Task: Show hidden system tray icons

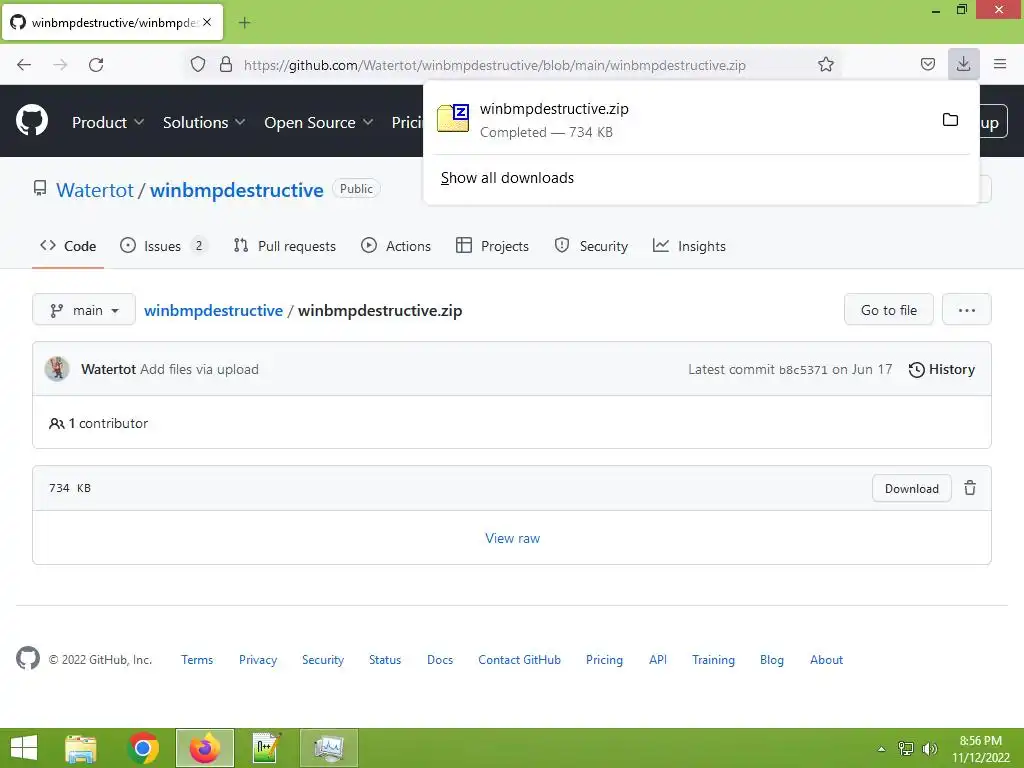Action: point(882,749)
